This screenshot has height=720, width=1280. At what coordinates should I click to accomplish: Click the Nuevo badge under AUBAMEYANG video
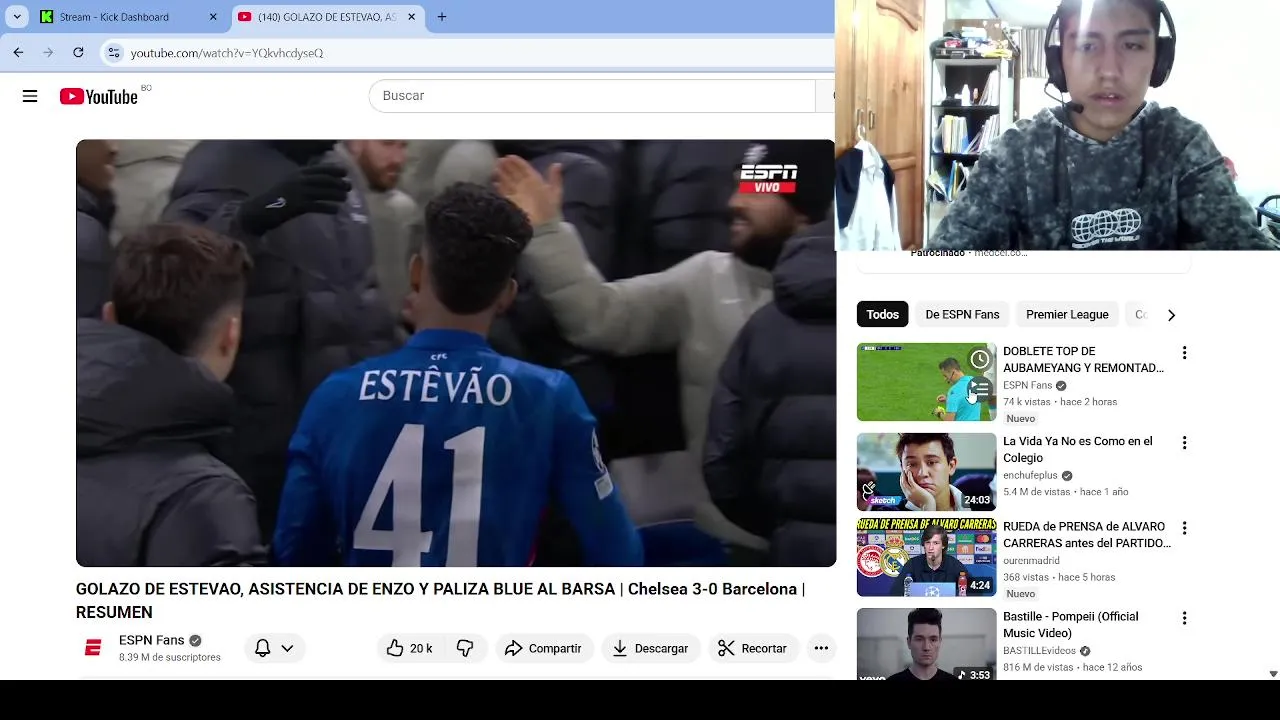(x=1021, y=419)
